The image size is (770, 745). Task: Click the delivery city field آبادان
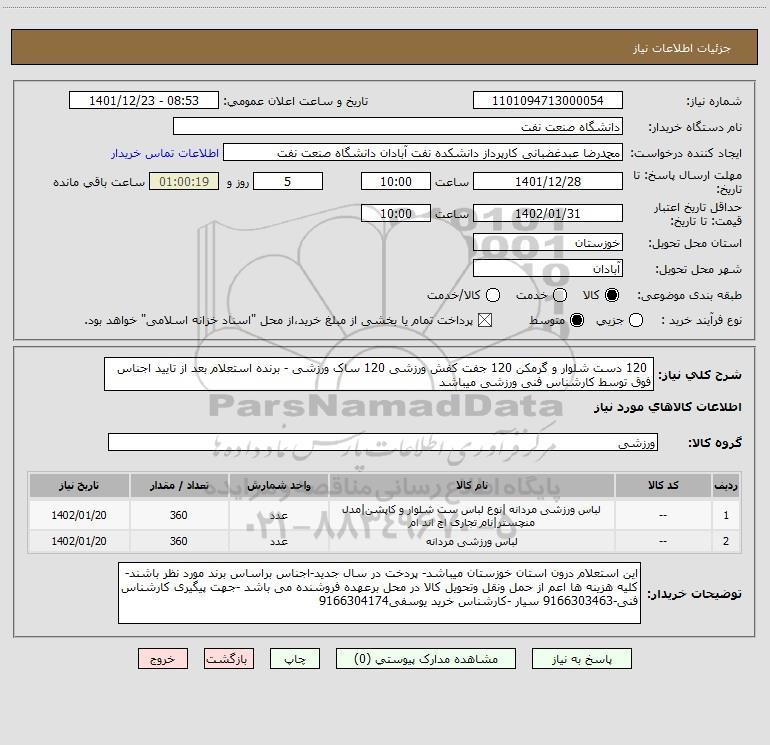click(548, 269)
